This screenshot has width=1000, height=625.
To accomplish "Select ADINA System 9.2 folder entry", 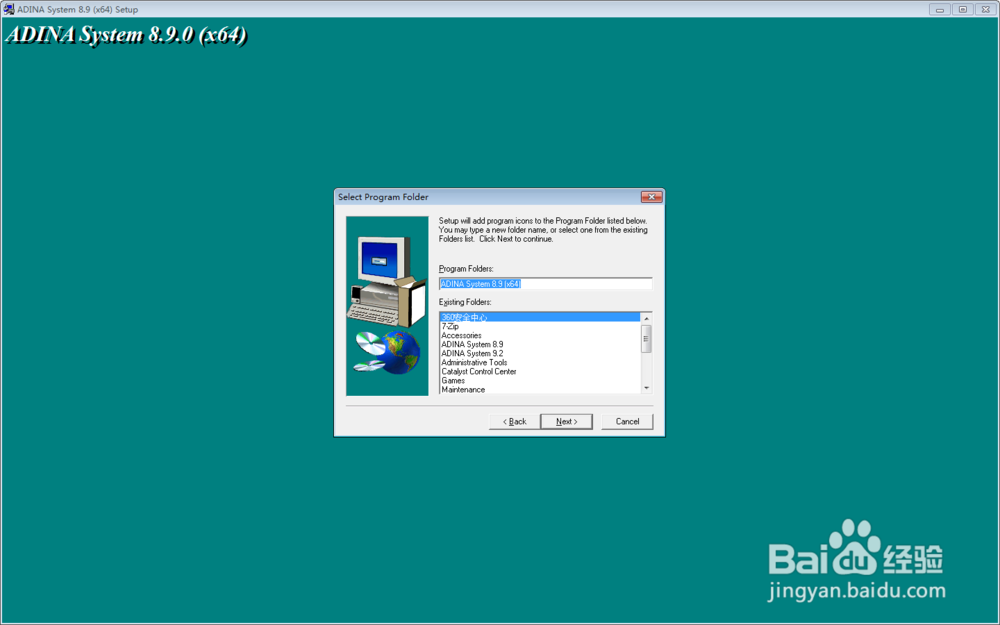I will coord(540,353).
